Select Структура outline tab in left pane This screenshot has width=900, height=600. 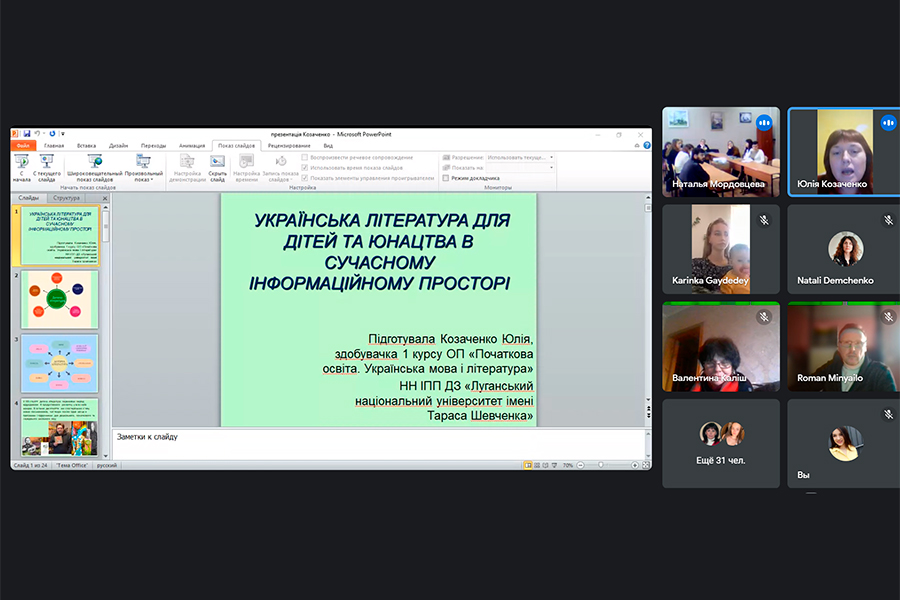click(x=67, y=198)
